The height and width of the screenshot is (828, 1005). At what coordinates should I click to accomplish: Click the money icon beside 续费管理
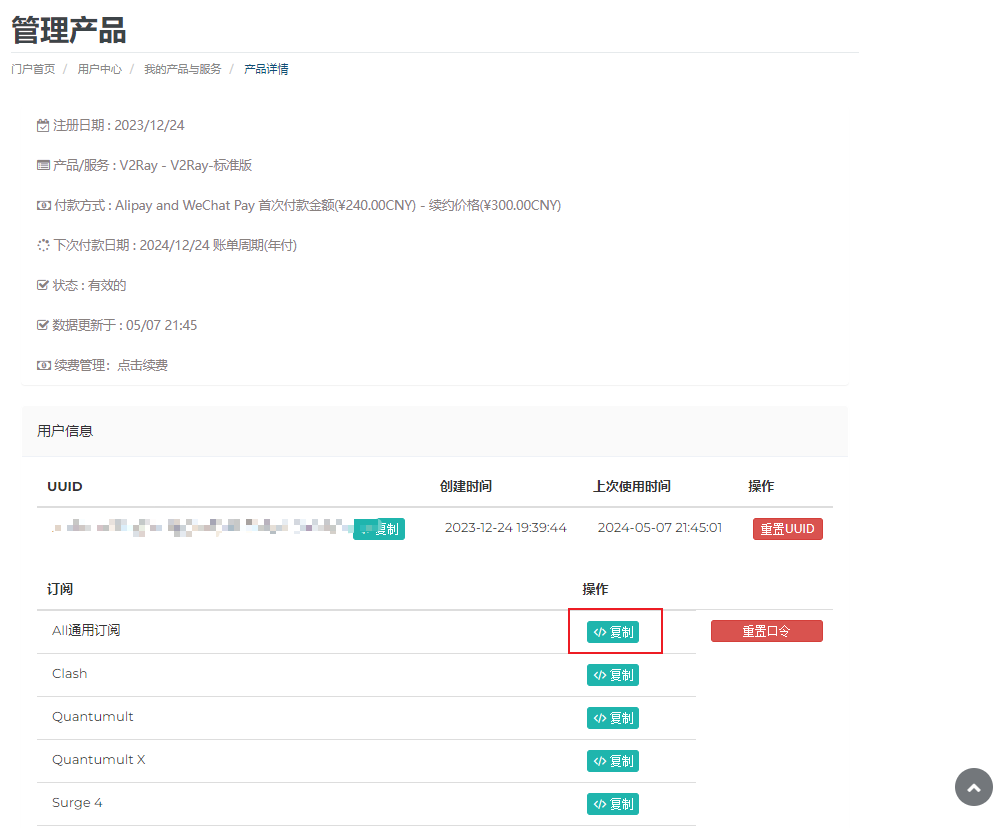point(43,366)
